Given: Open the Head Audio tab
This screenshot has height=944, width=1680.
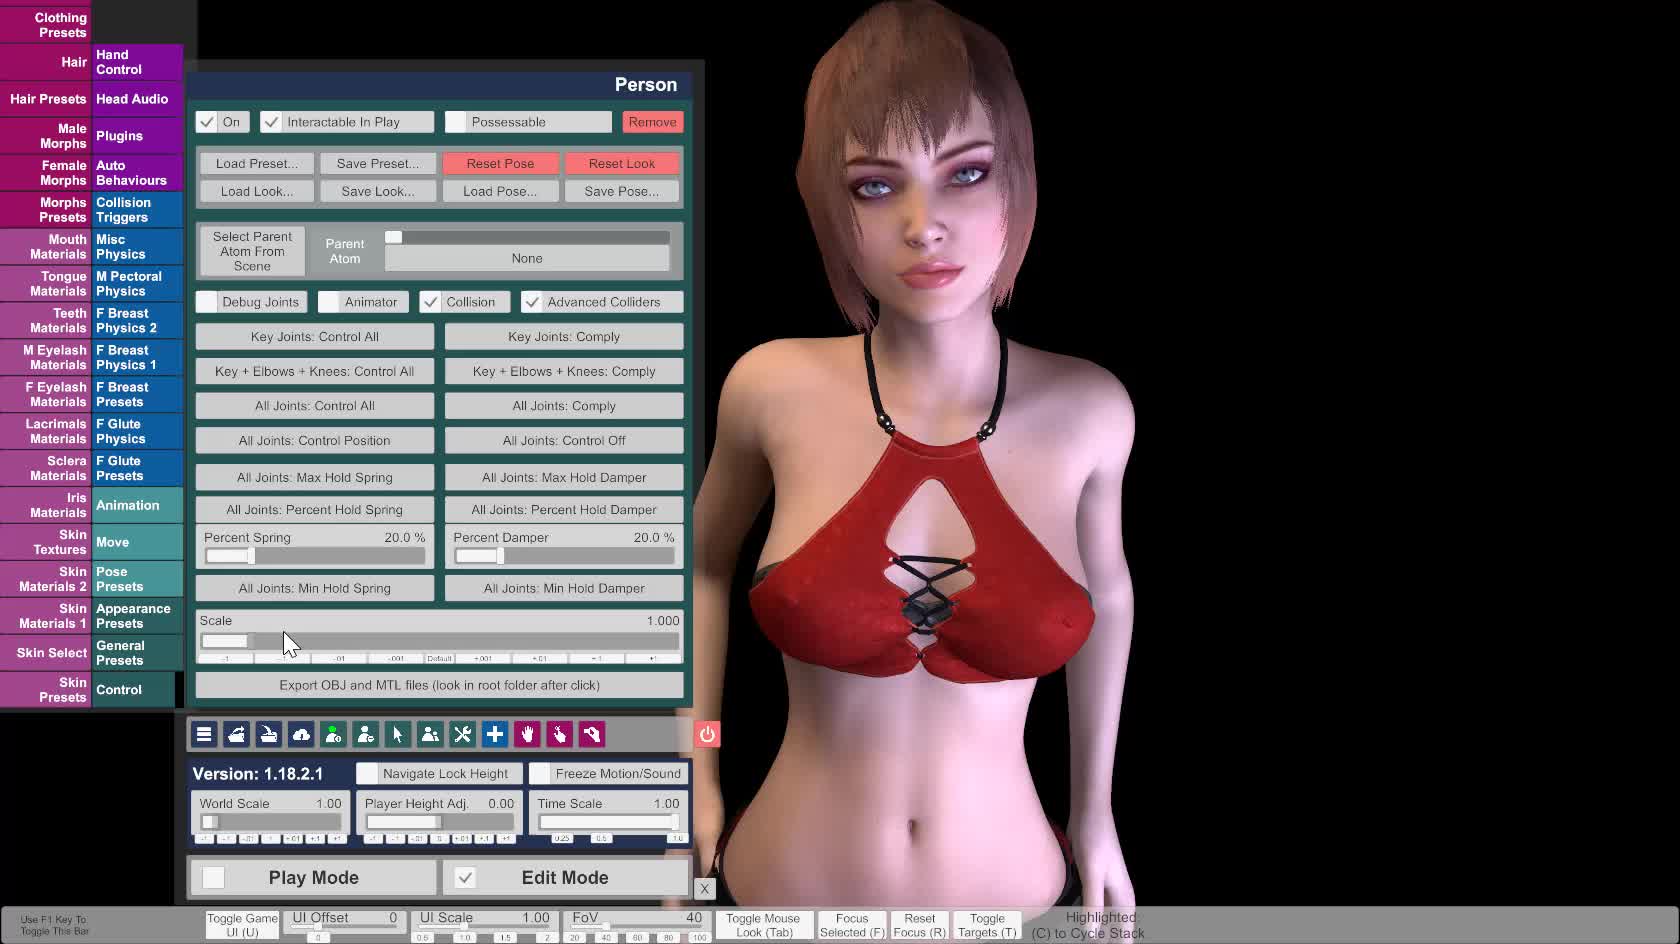Looking at the screenshot, I should [x=137, y=99].
